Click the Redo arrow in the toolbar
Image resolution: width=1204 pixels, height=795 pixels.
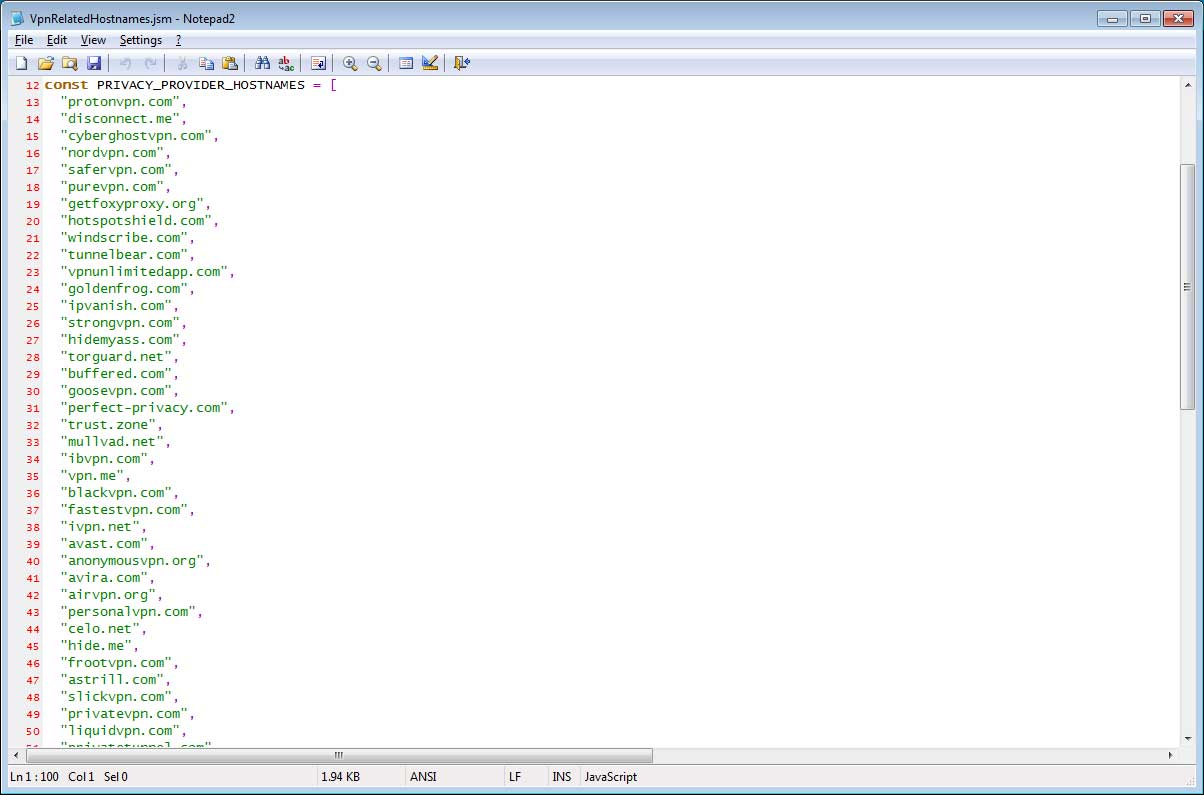(x=149, y=63)
